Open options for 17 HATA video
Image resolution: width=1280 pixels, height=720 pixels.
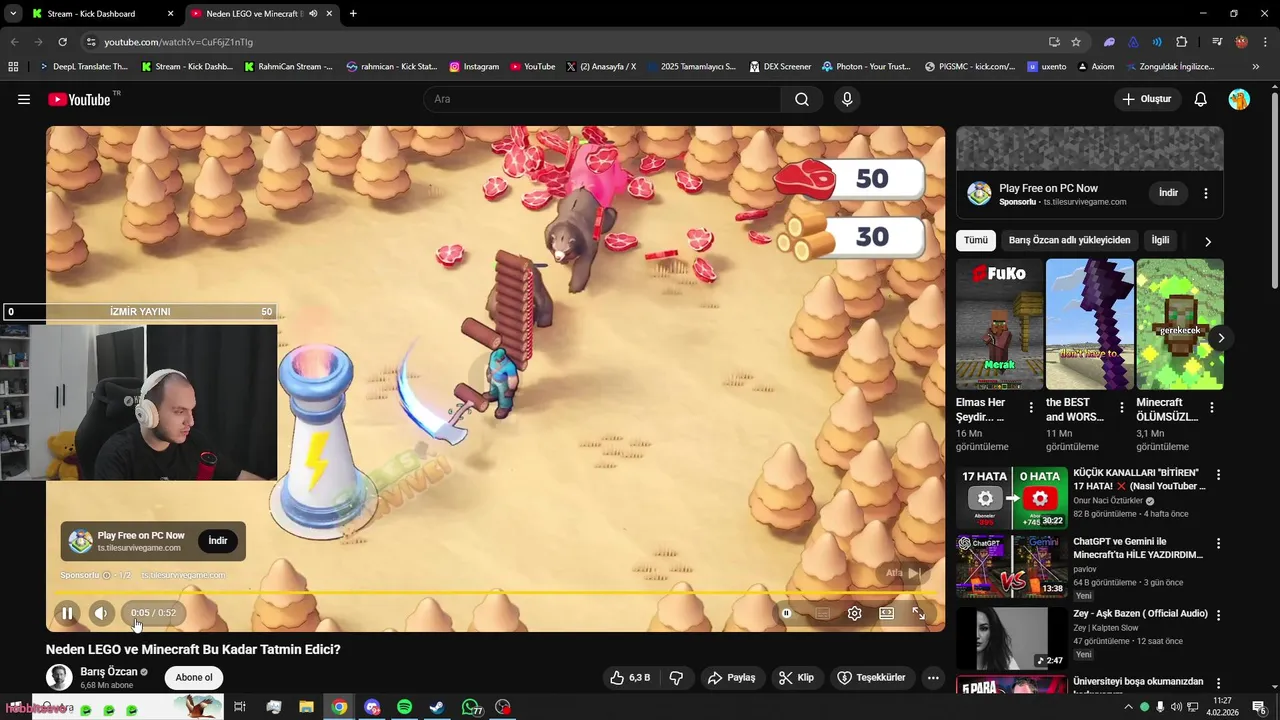pos(1218,474)
